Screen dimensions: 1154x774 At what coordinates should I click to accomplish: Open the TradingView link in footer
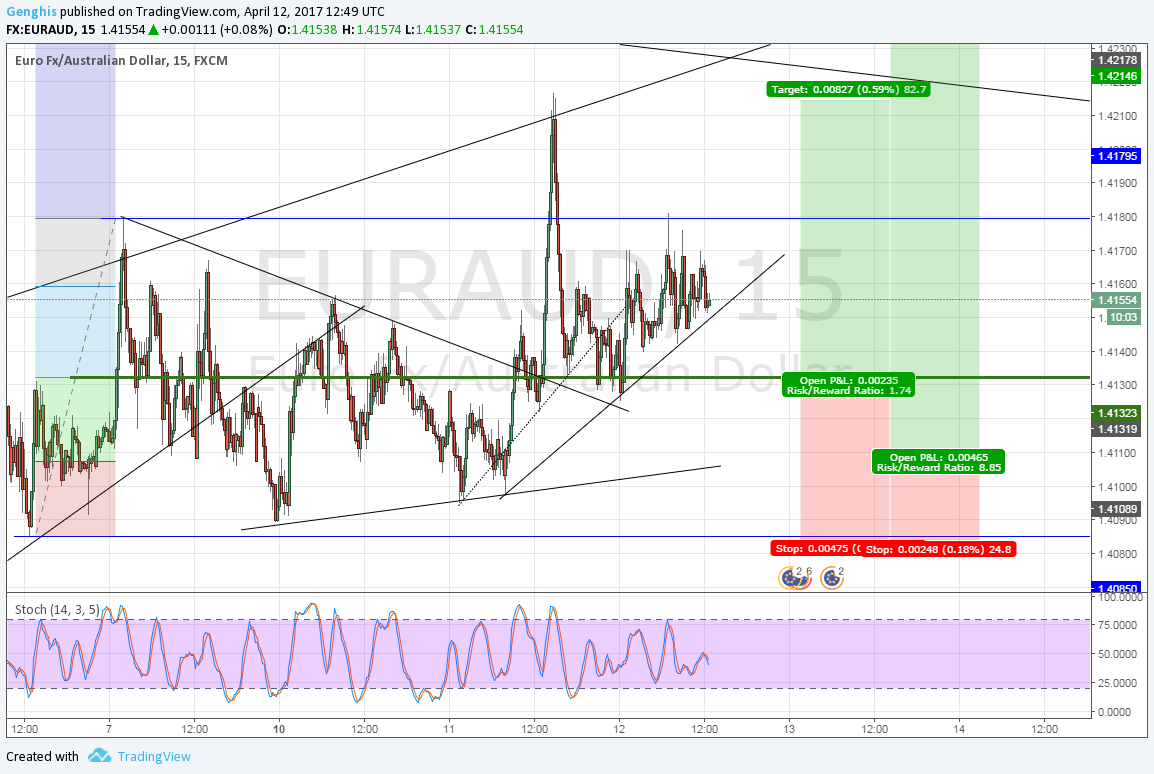[154, 756]
